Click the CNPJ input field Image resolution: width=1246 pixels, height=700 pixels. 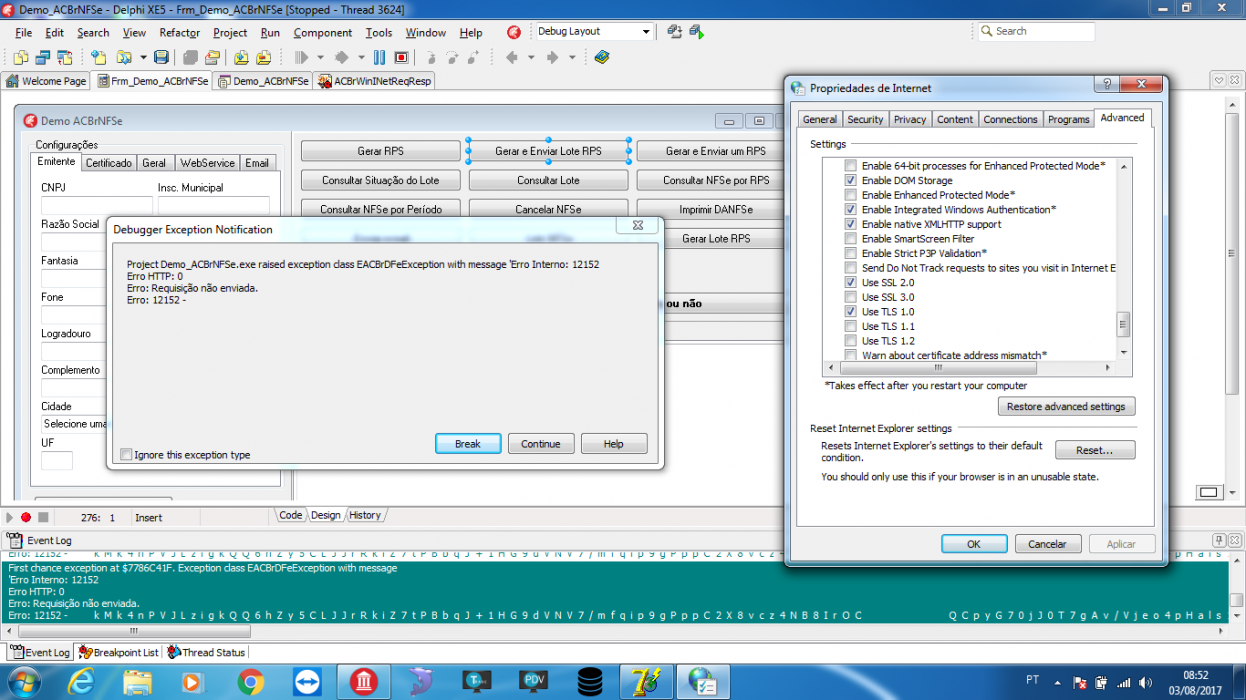96,205
